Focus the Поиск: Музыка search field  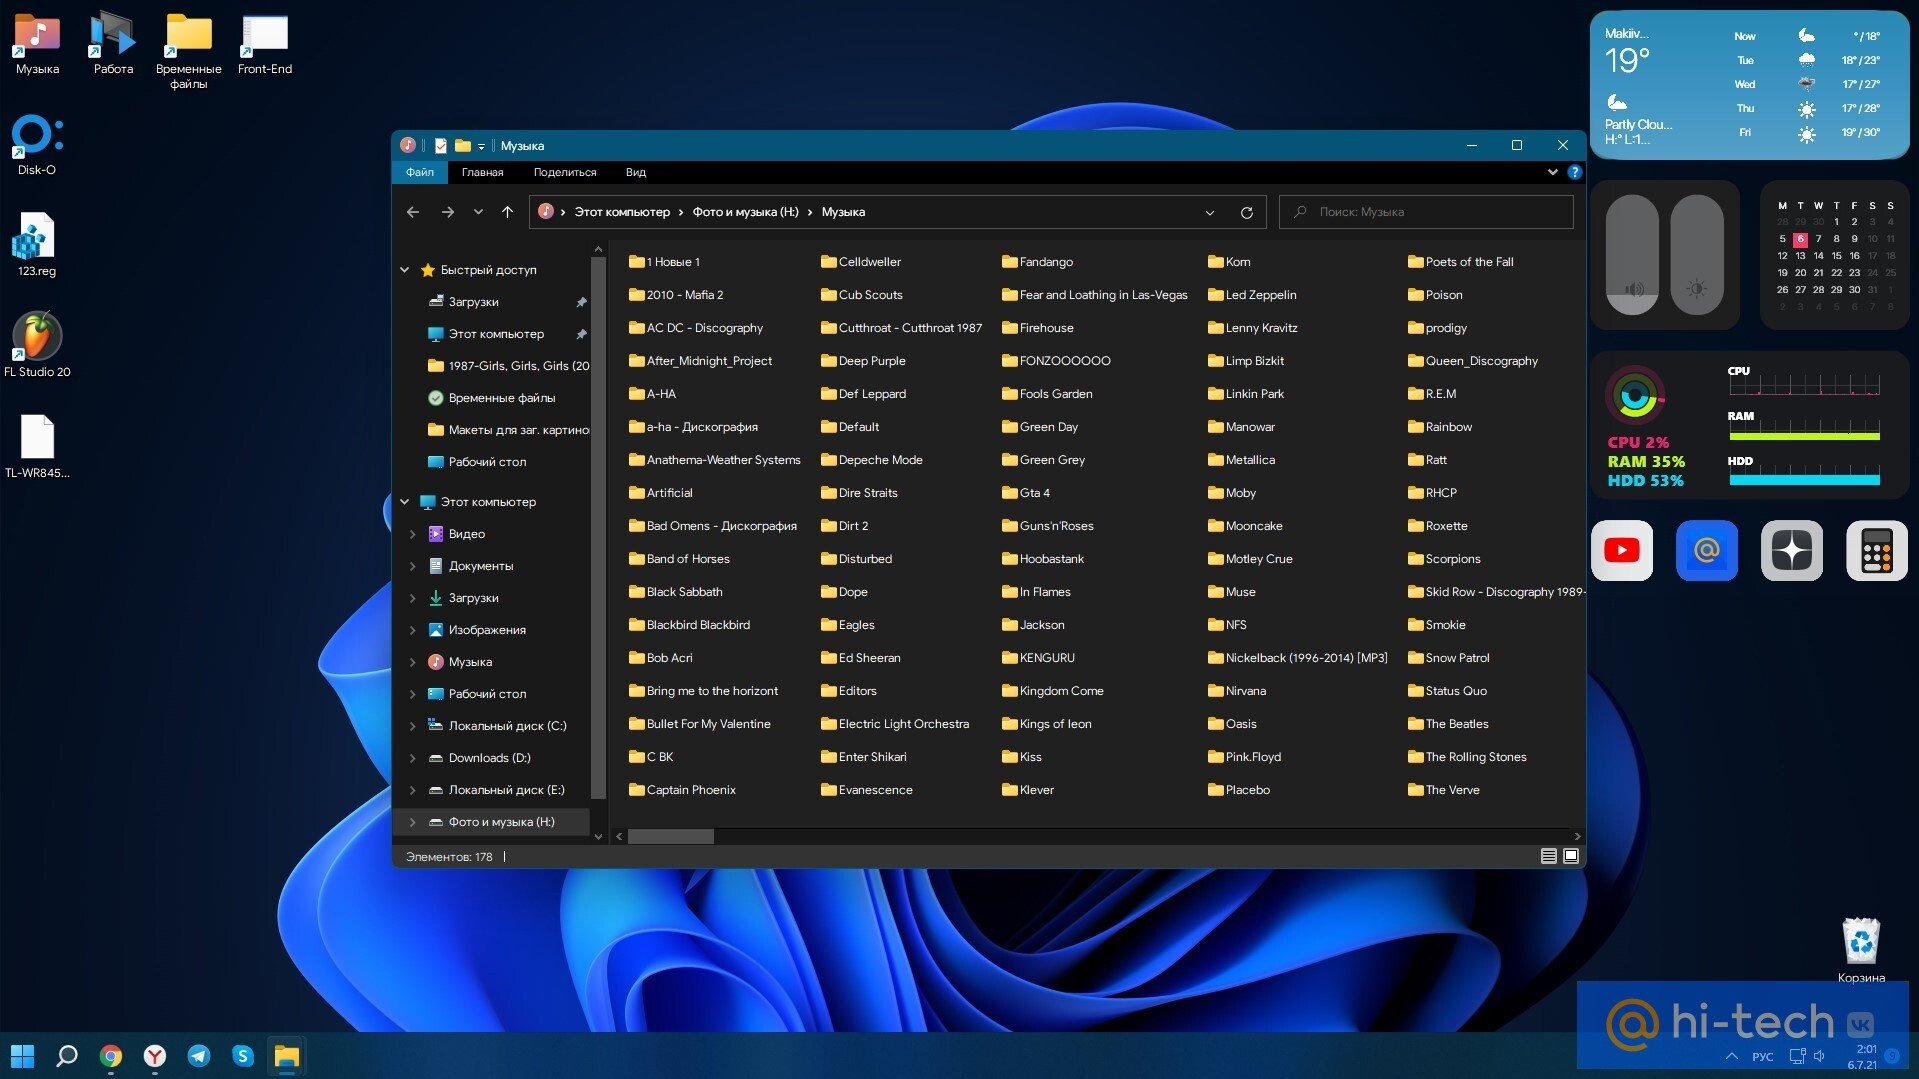(1426, 212)
